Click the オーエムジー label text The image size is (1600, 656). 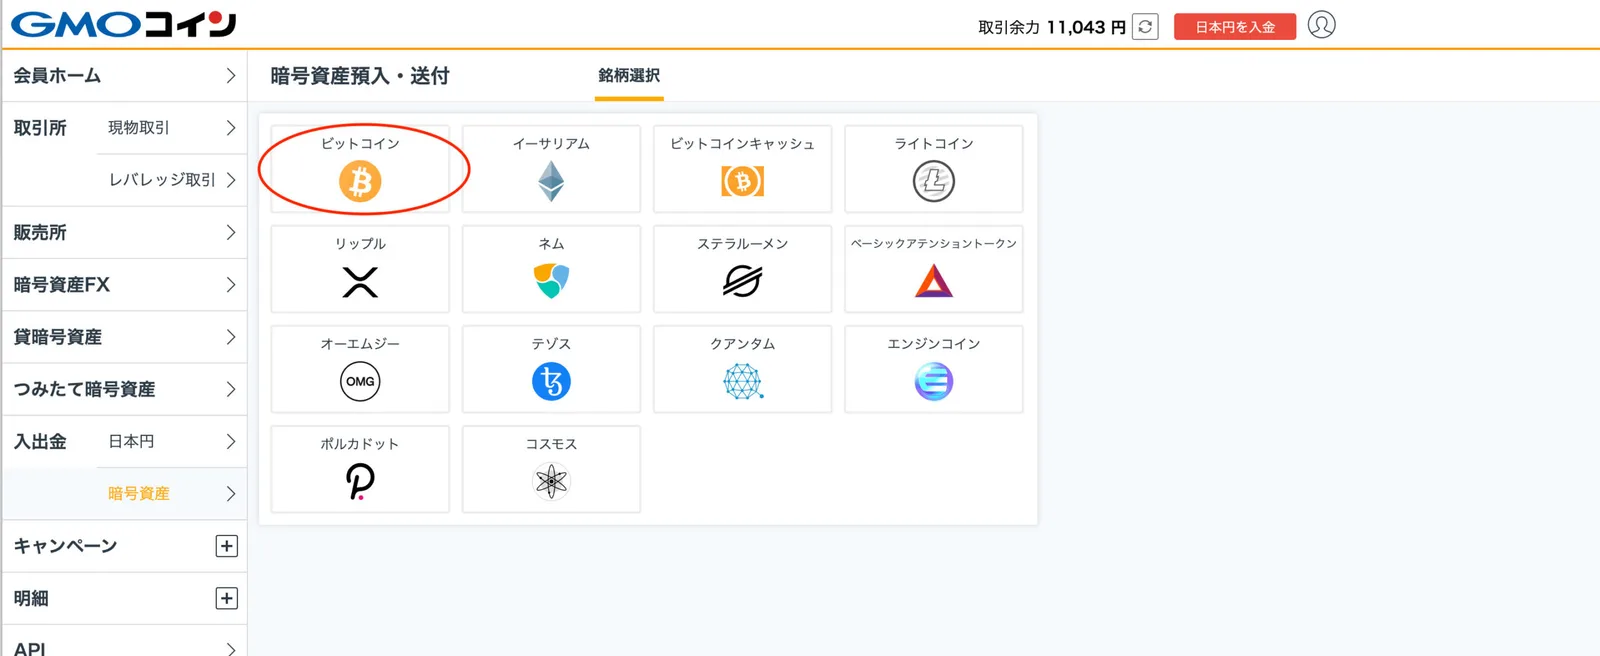360,344
